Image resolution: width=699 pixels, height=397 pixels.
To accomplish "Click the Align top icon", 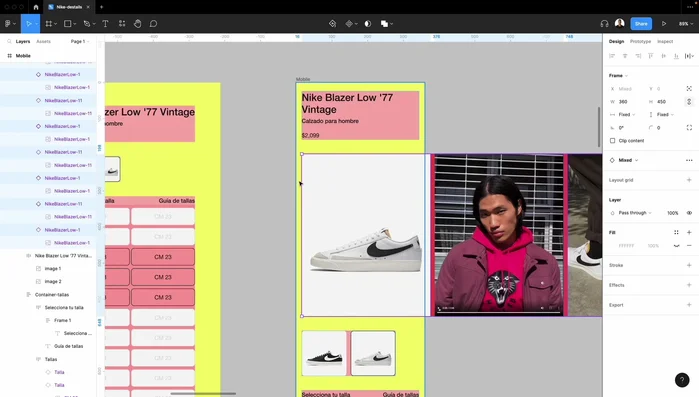I will pos(651,56).
